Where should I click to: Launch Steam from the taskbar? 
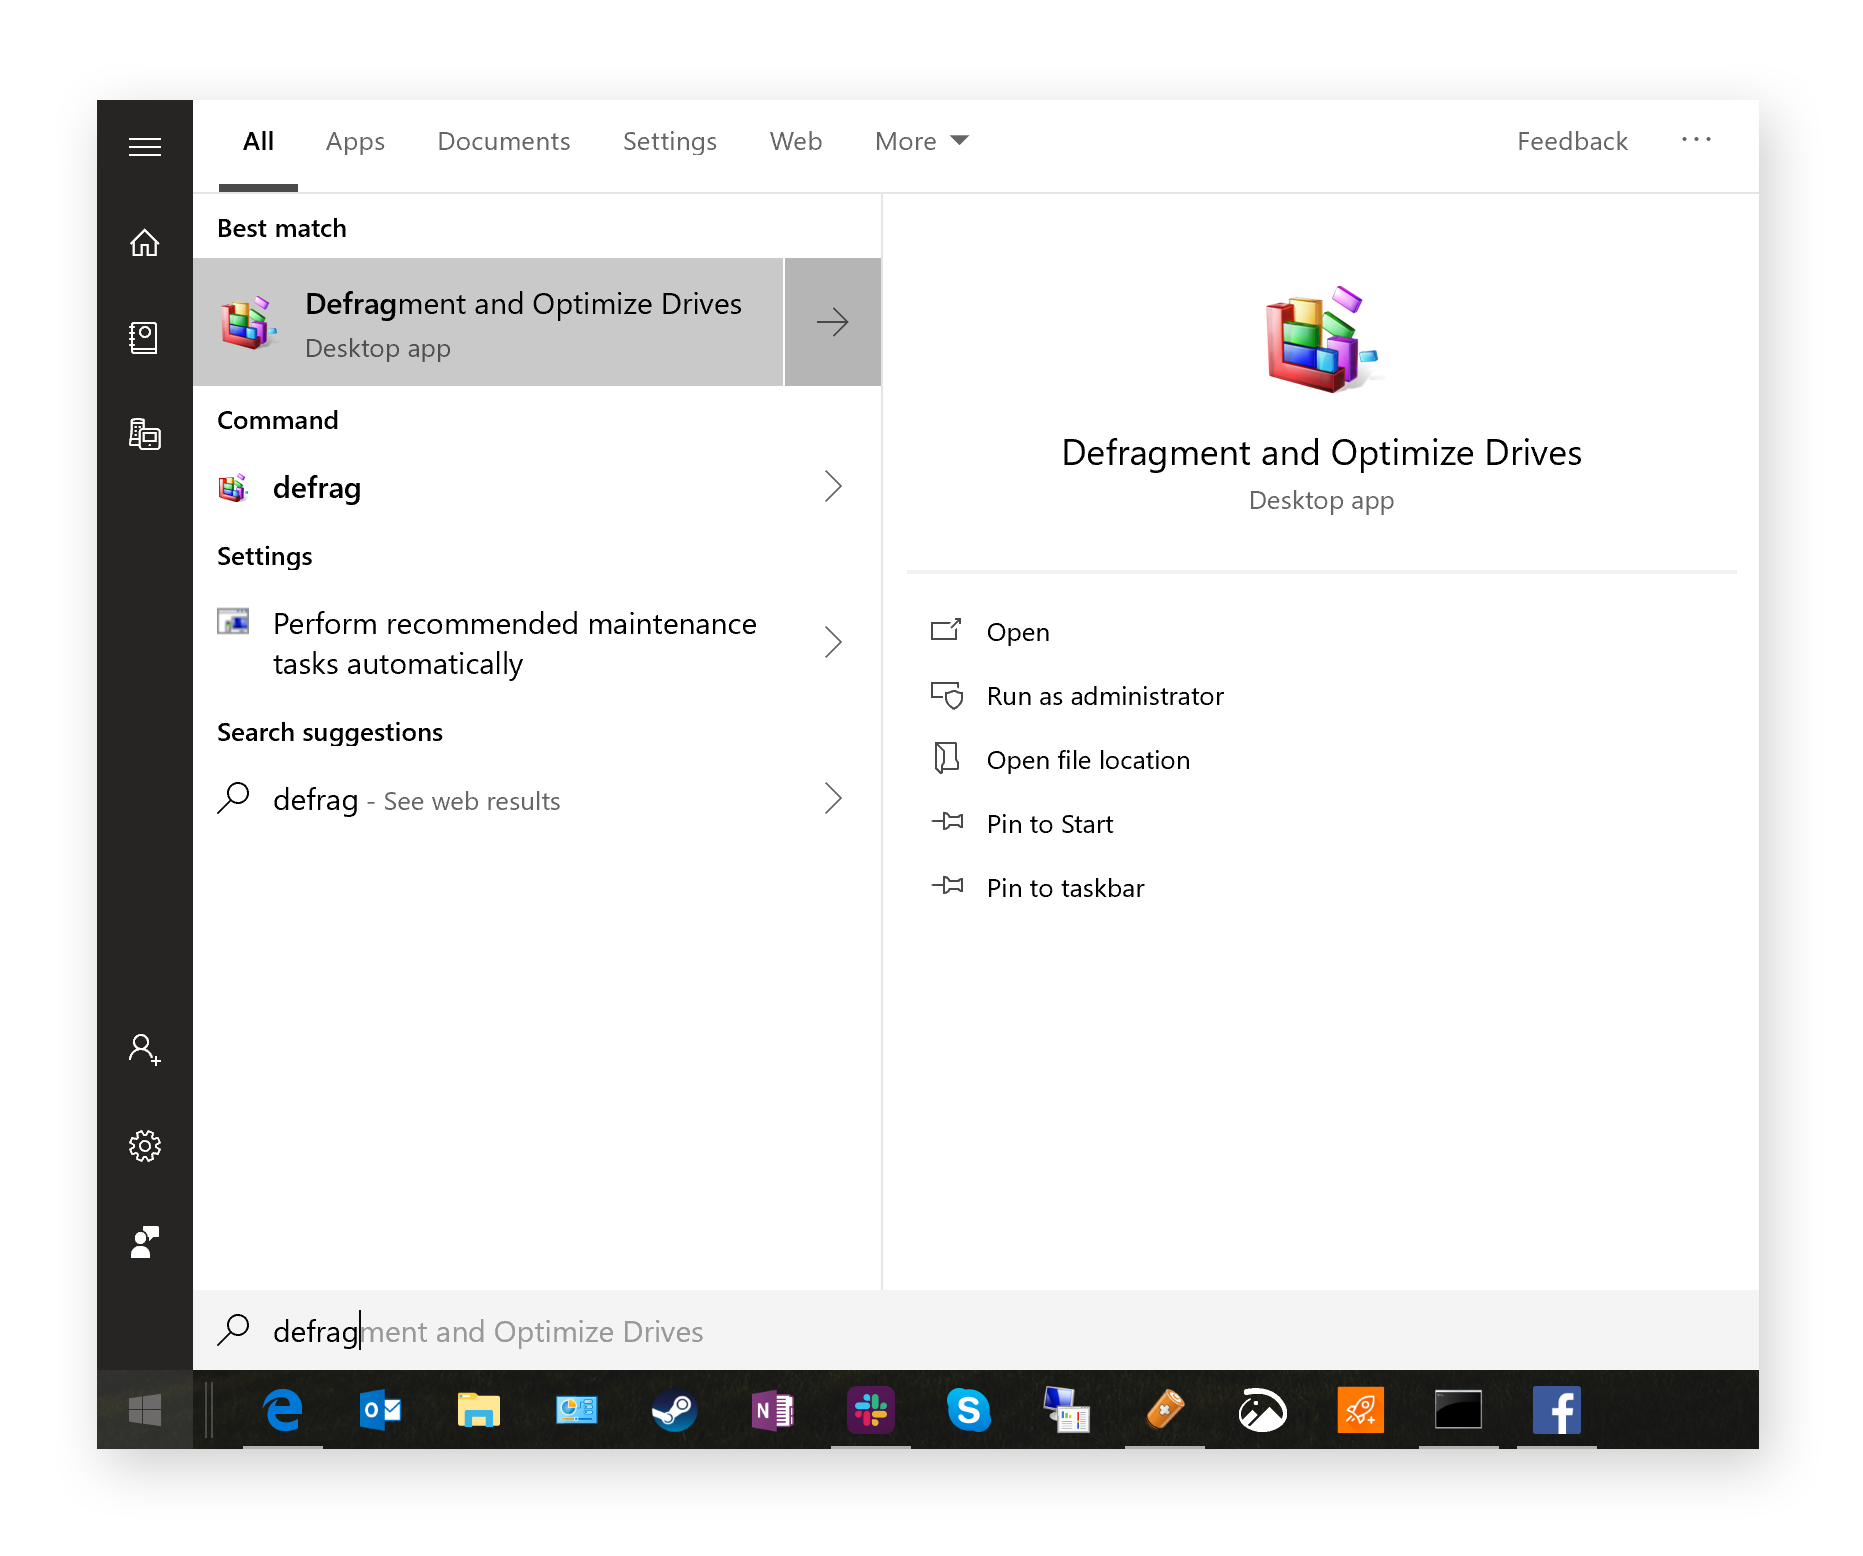[x=675, y=1410]
